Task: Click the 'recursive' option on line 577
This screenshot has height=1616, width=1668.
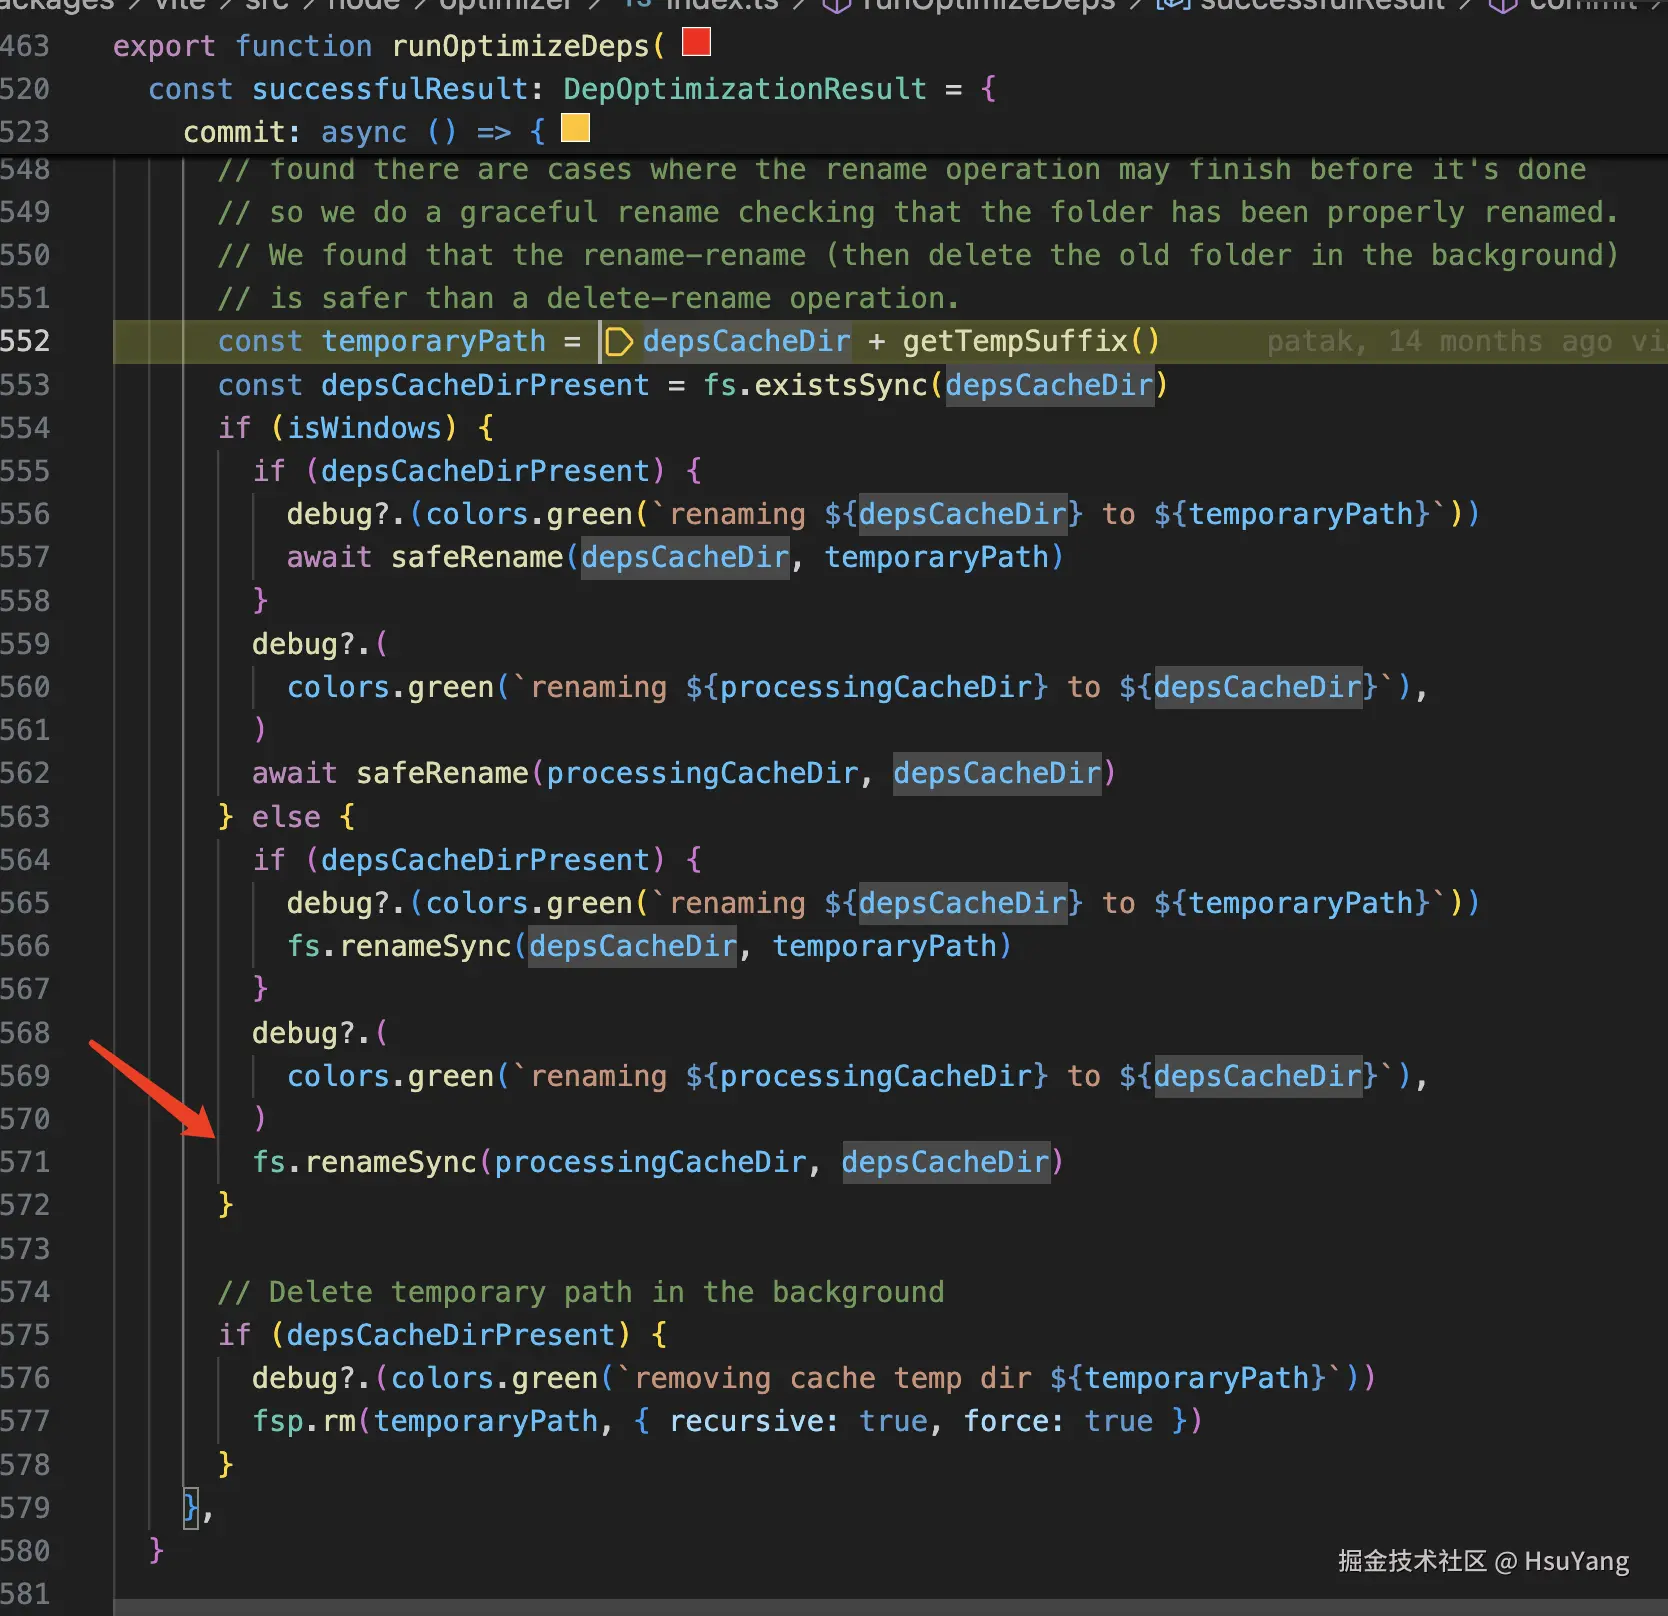Action: point(746,1421)
